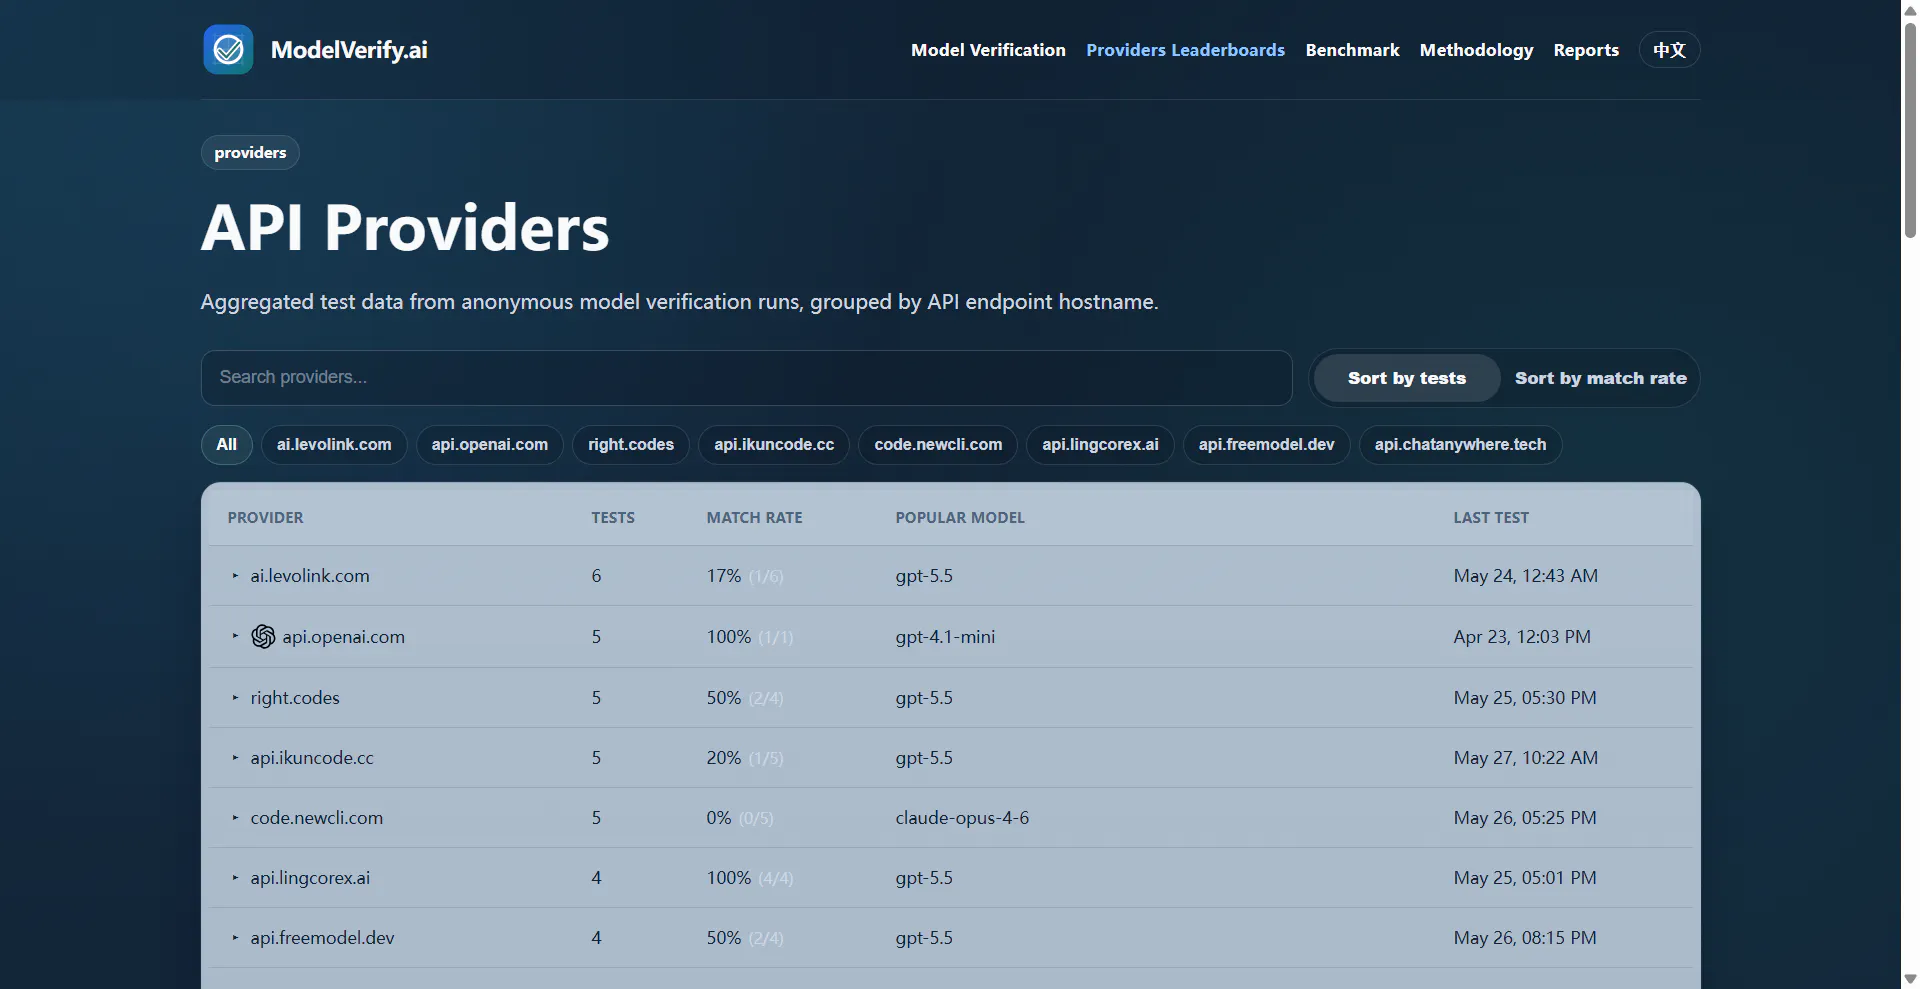Filter by api.openai.com chip
1920x989 pixels.
490,445
